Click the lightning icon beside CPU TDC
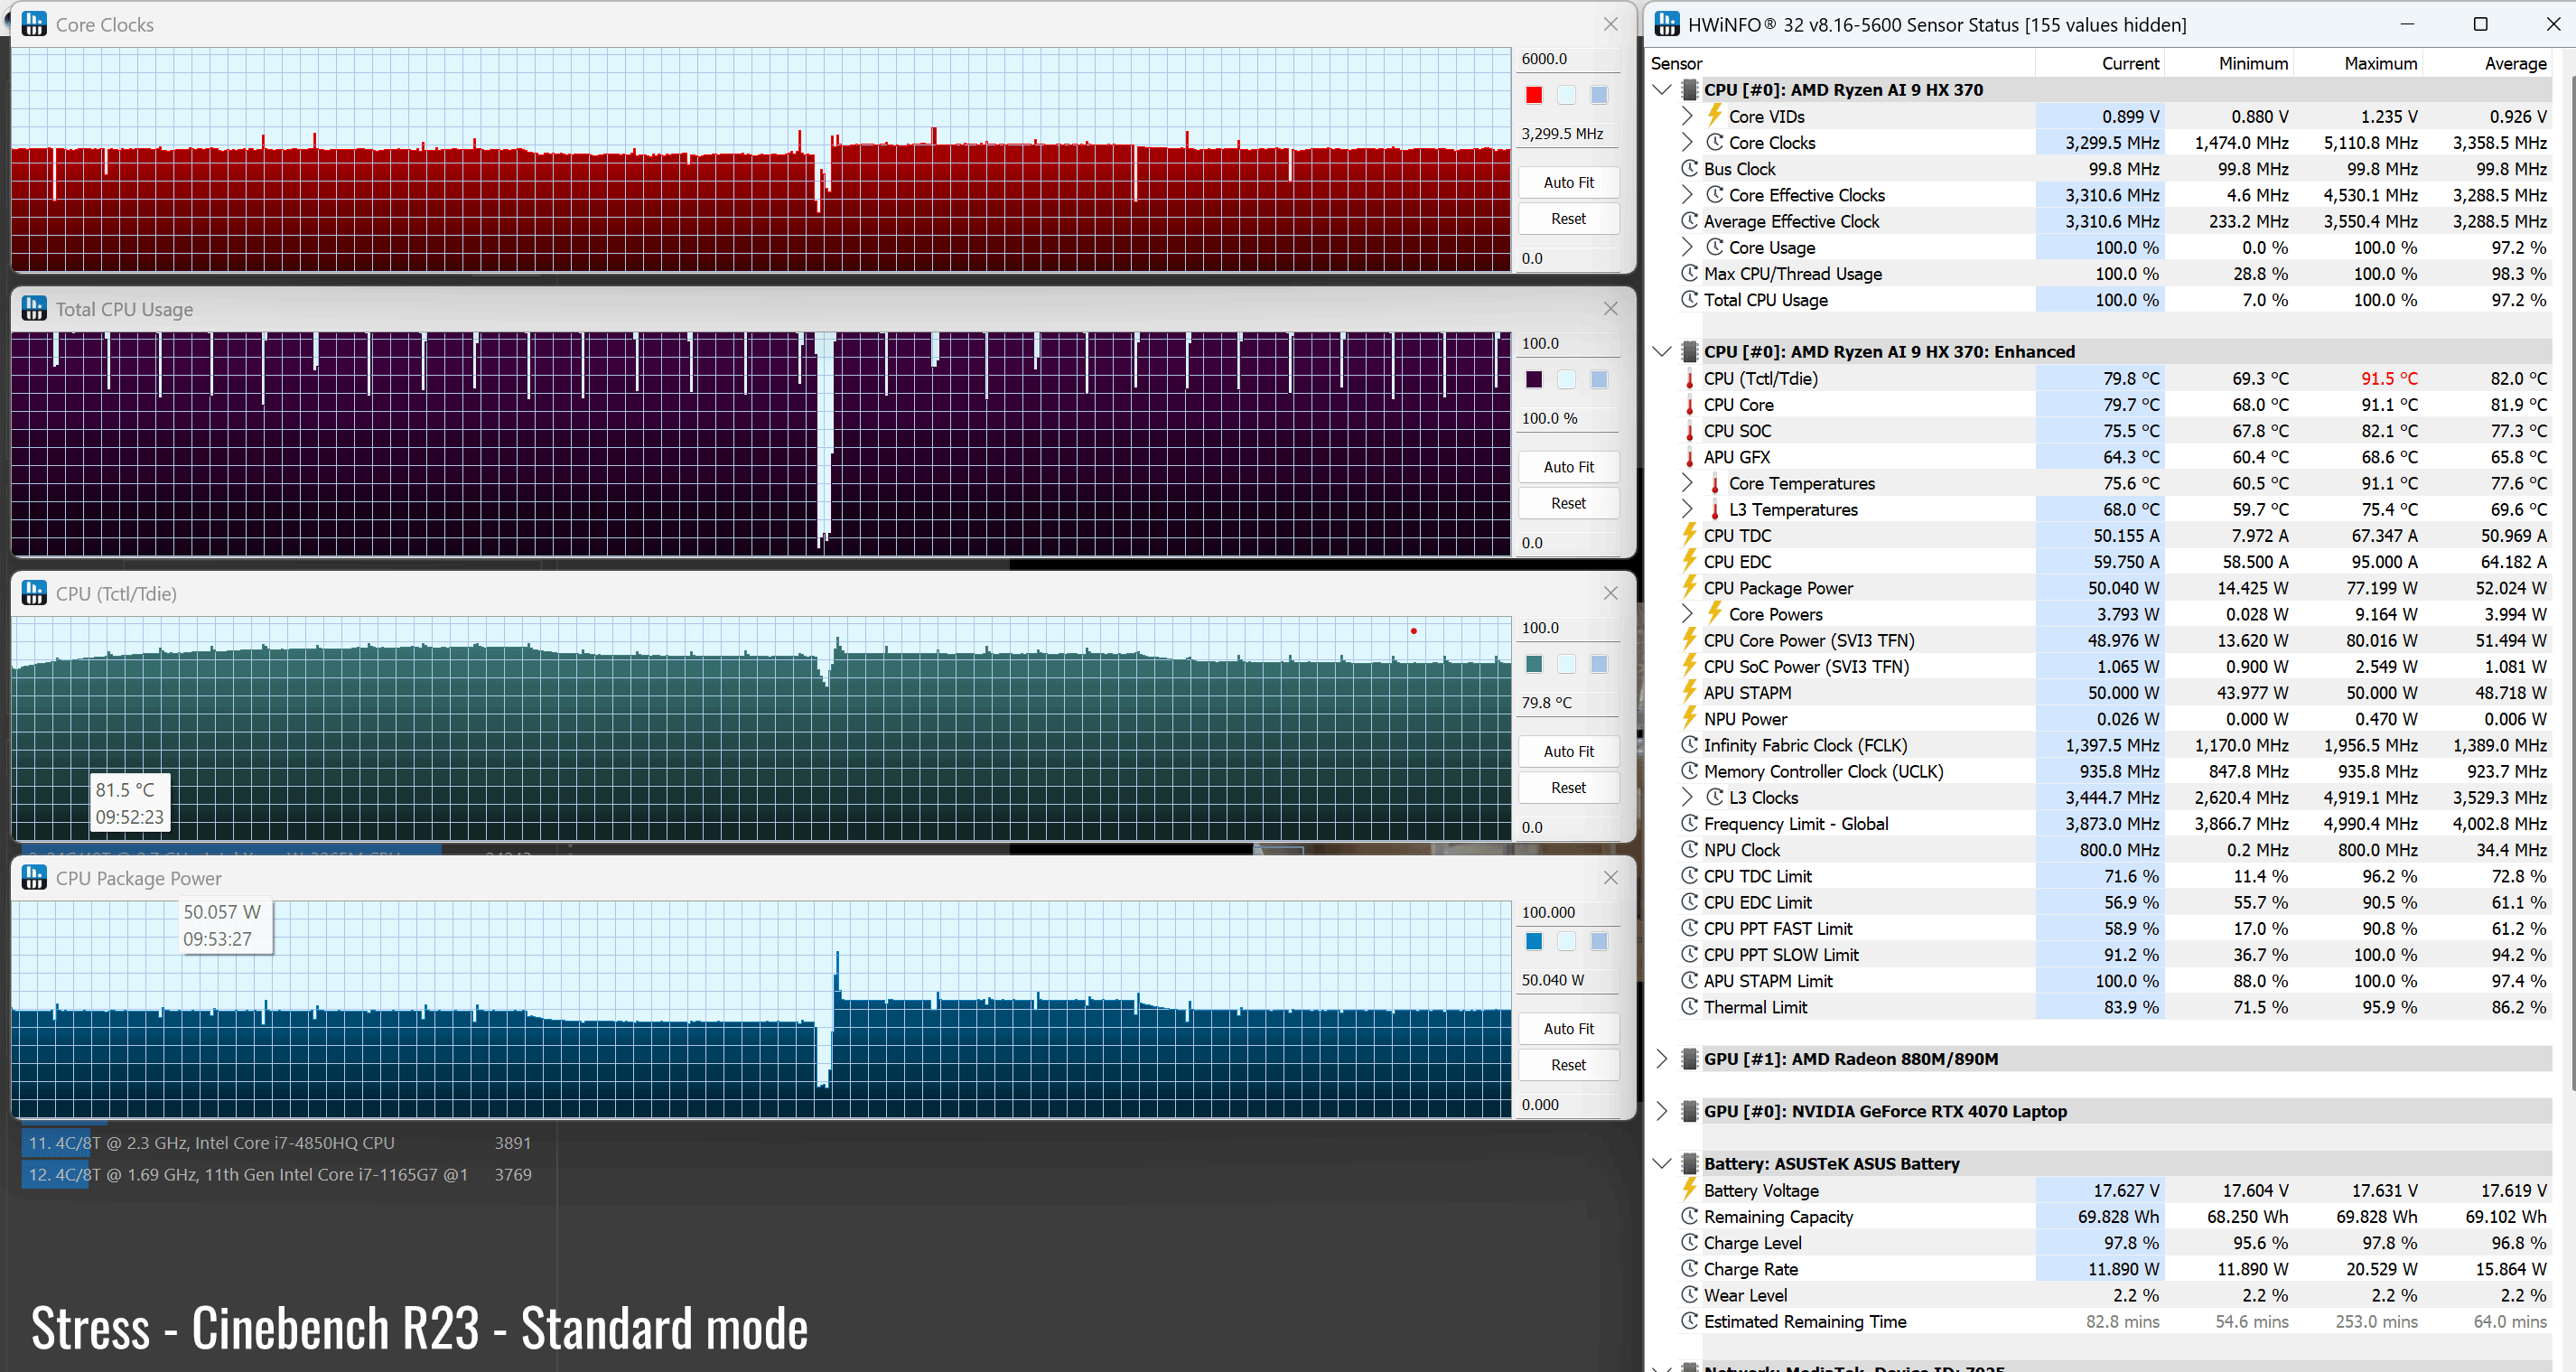This screenshot has height=1372, width=2576. pos(1690,535)
